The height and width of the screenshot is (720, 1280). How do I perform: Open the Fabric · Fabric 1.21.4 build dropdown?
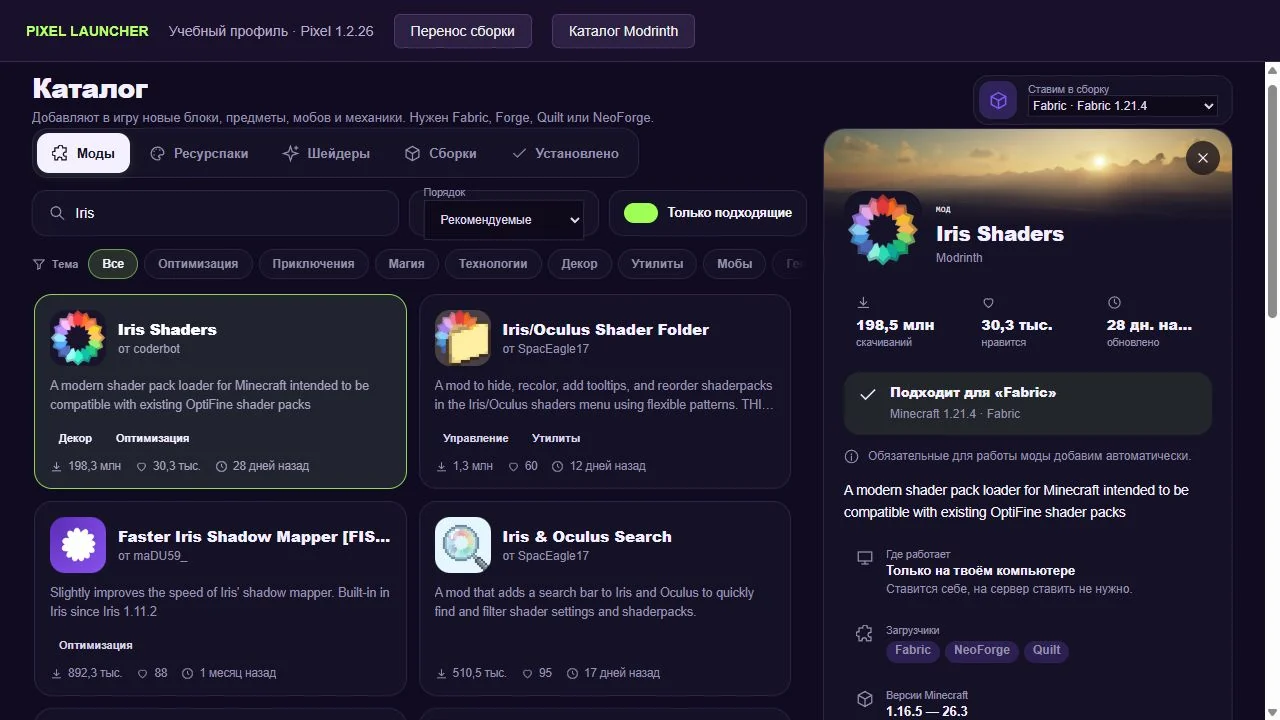coord(1123,106)
